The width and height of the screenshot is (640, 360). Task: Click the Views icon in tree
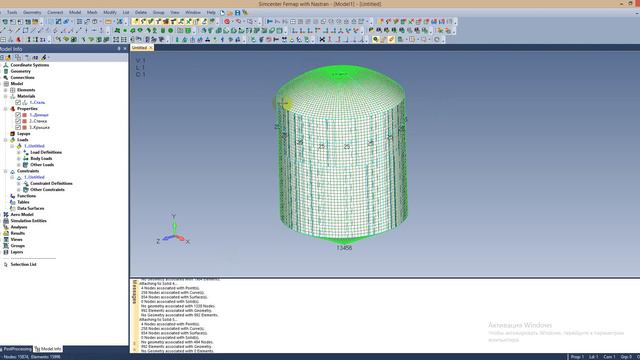pos(6,240)
